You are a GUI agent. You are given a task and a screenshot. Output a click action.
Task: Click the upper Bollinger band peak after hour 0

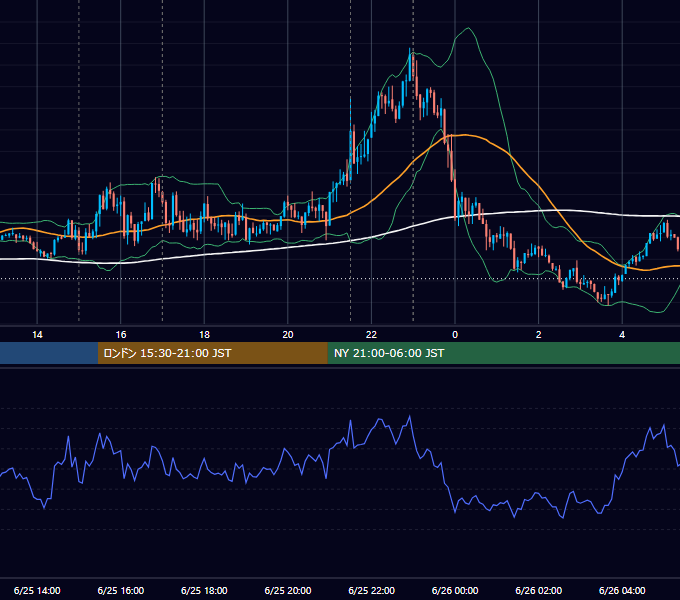click(x=468, y=29)
